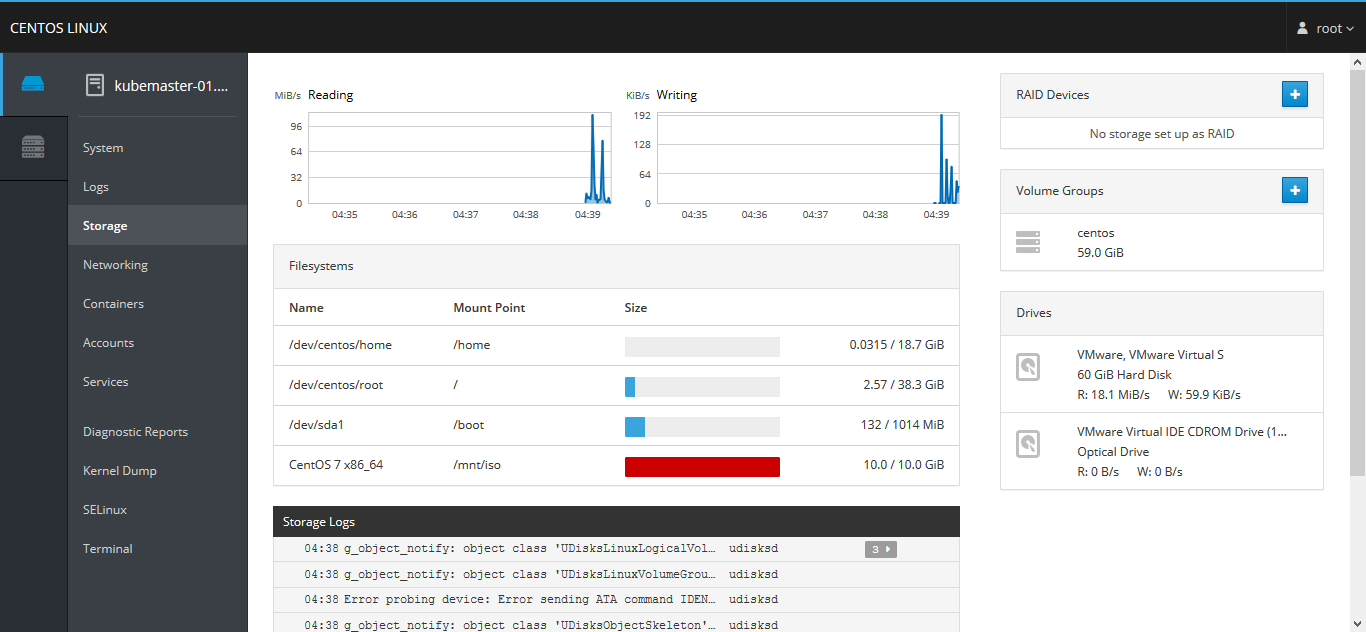1366x632 pixels.
Task: Click the Mount Point column header
Action: (489, 308)
